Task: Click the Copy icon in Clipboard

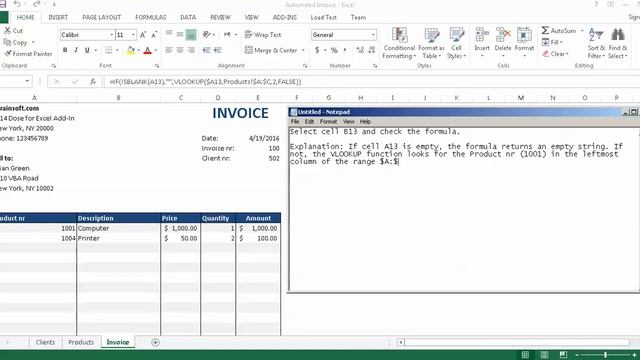Action: pyautogui.click(x=7, y=42)
